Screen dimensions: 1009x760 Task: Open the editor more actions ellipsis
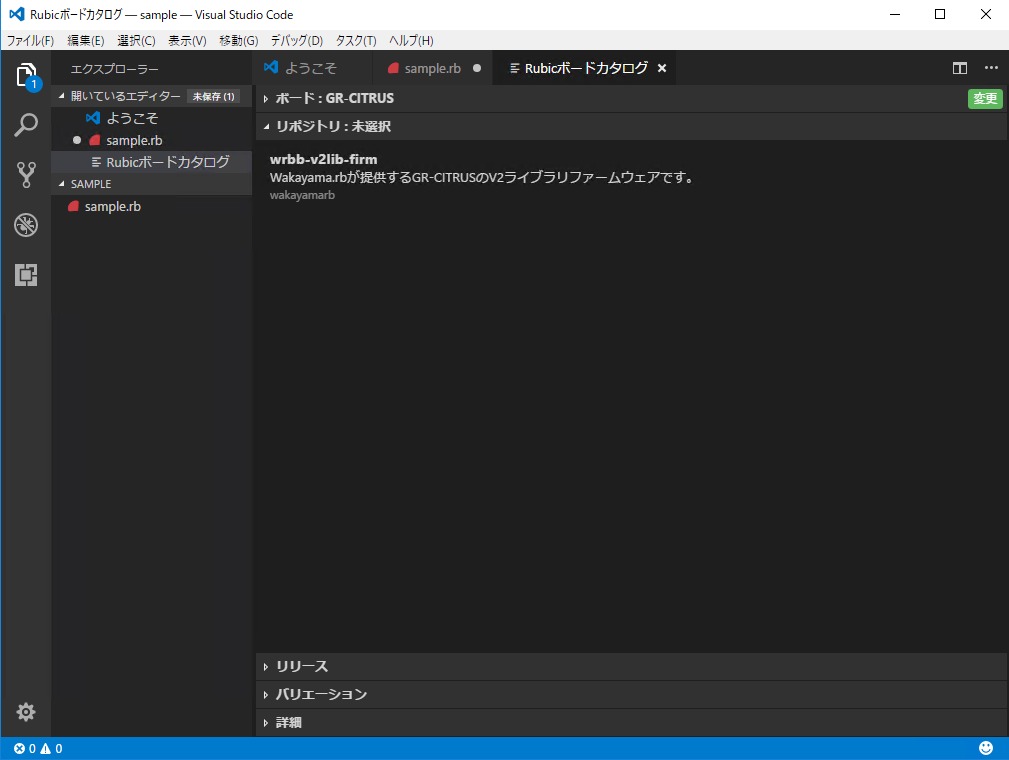click(991, 68)
